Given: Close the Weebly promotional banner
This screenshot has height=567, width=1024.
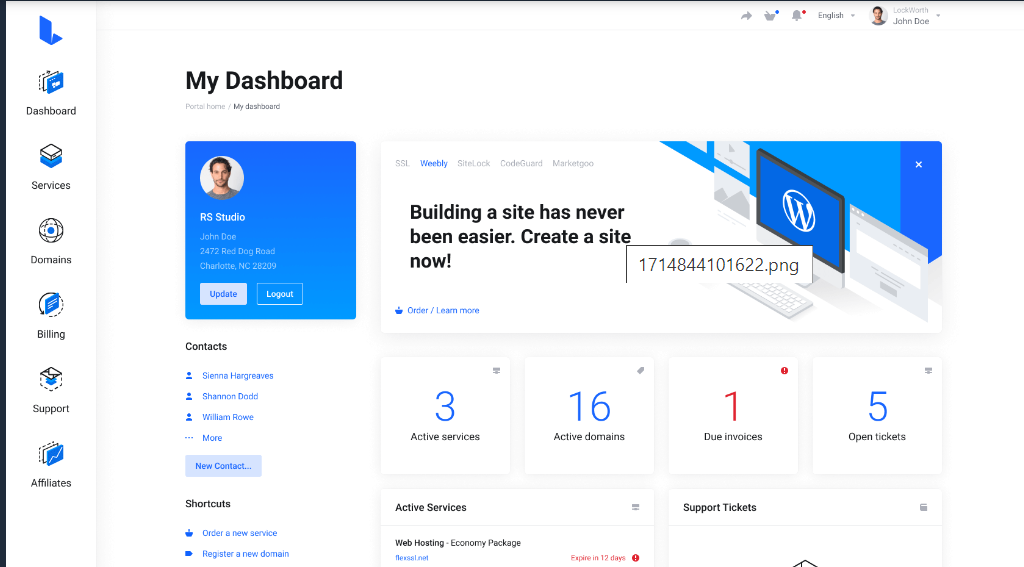Looking at the screenshot, I should [919, 164].
